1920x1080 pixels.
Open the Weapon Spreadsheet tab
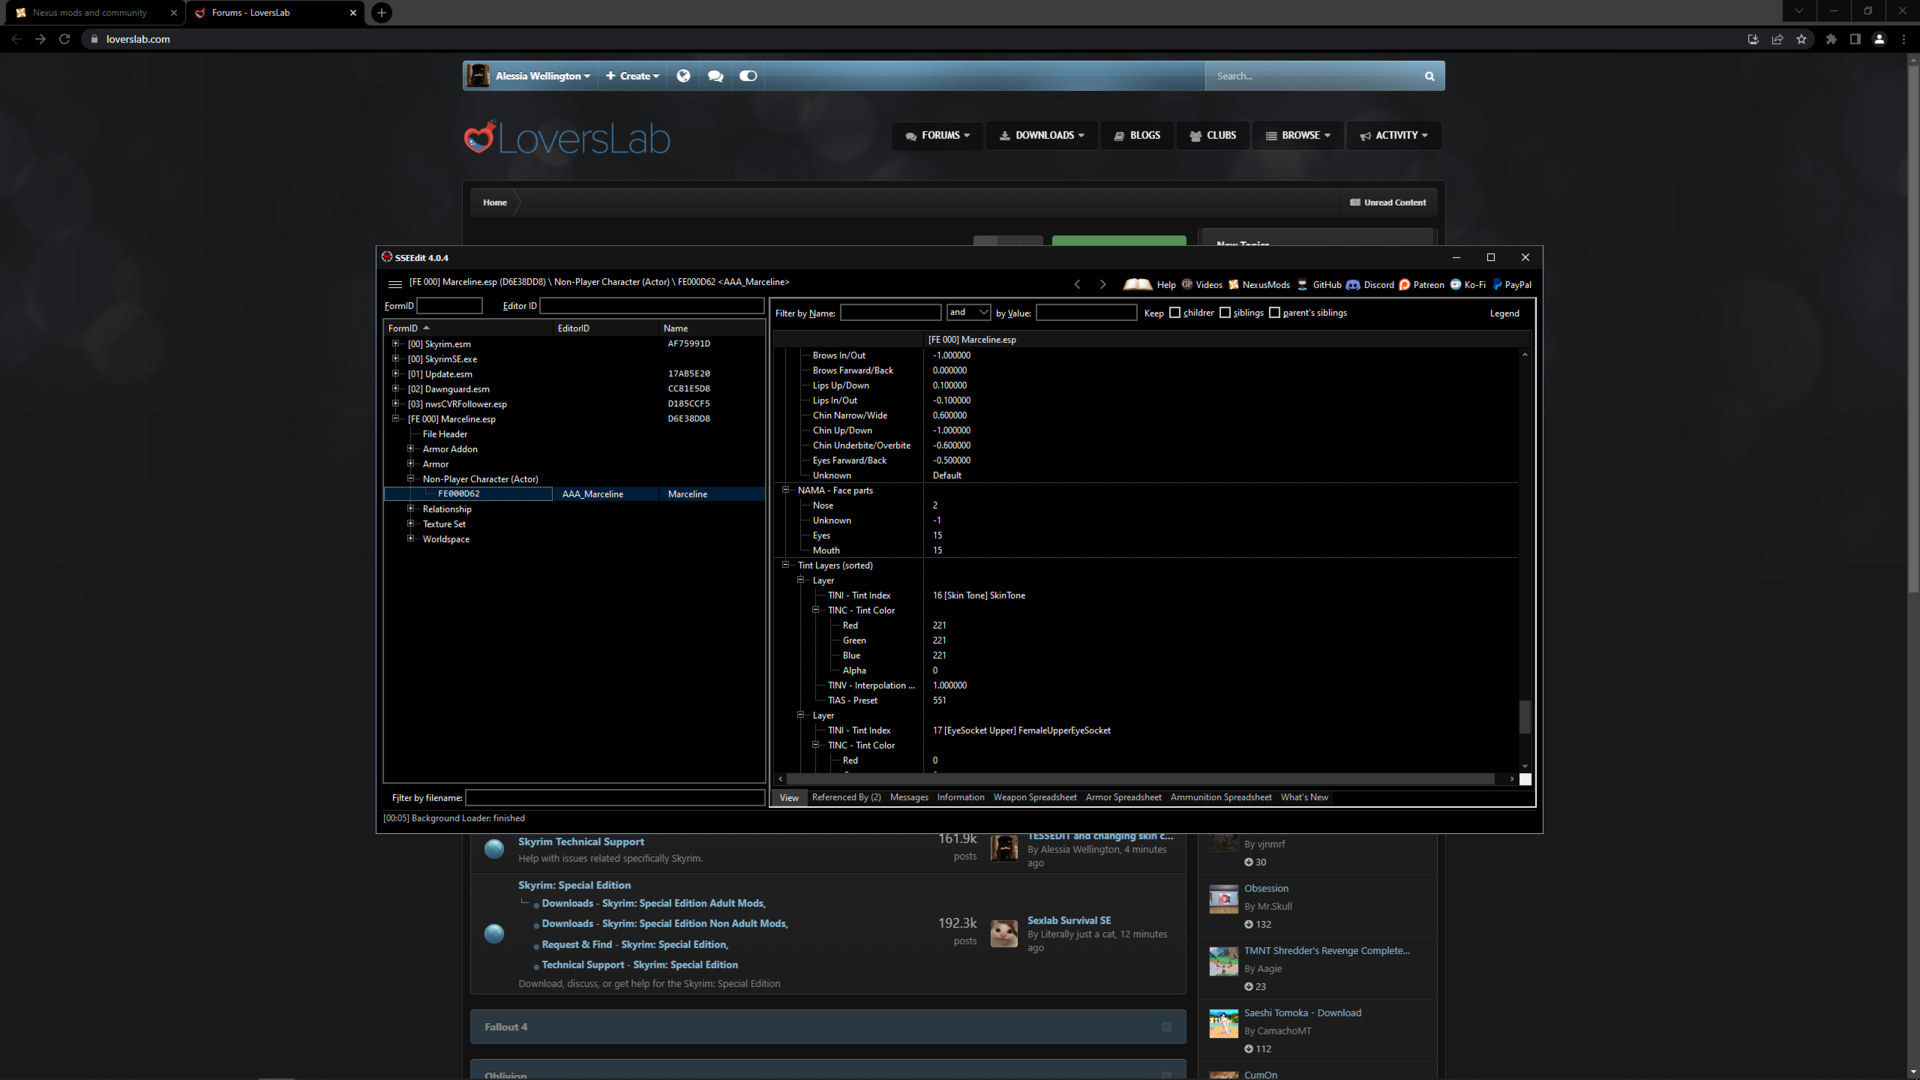tap(1035, 798)
